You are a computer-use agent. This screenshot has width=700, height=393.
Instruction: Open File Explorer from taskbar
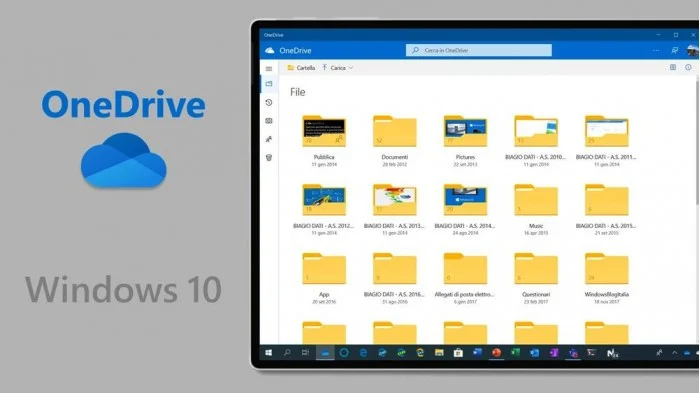point(439,353)
